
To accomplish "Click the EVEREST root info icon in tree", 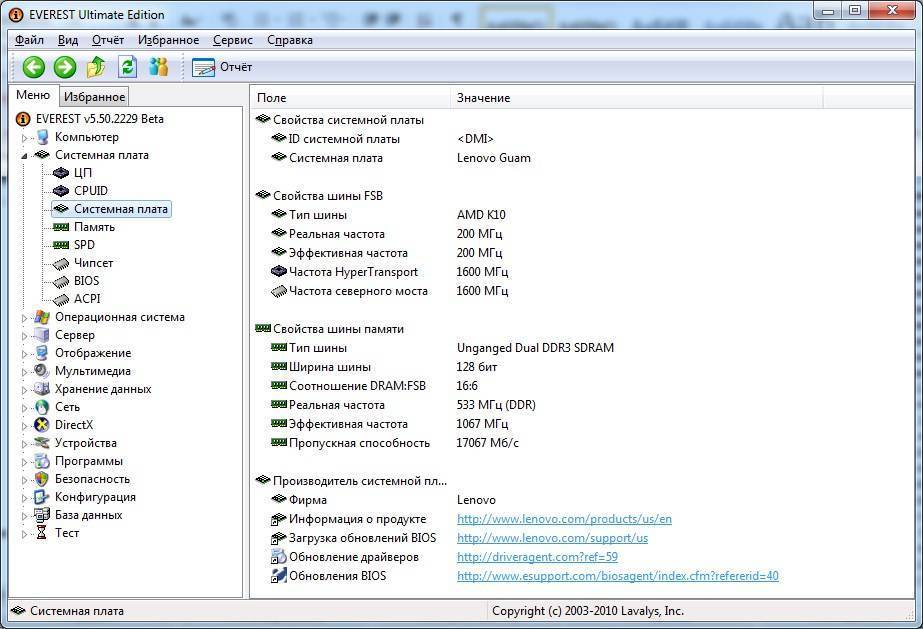I will tap(22, 119).
